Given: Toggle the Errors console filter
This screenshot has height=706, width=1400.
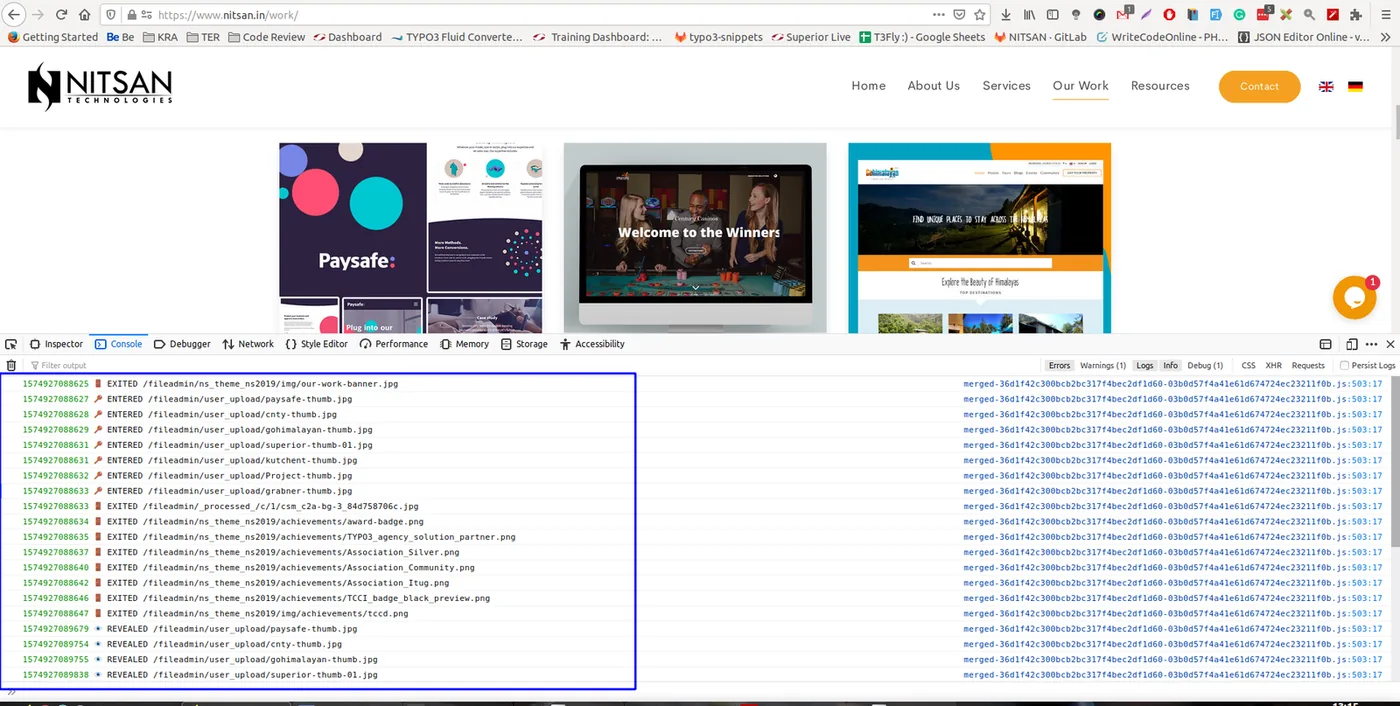Looking at the screenshot, I should [x=1059, y=366].
